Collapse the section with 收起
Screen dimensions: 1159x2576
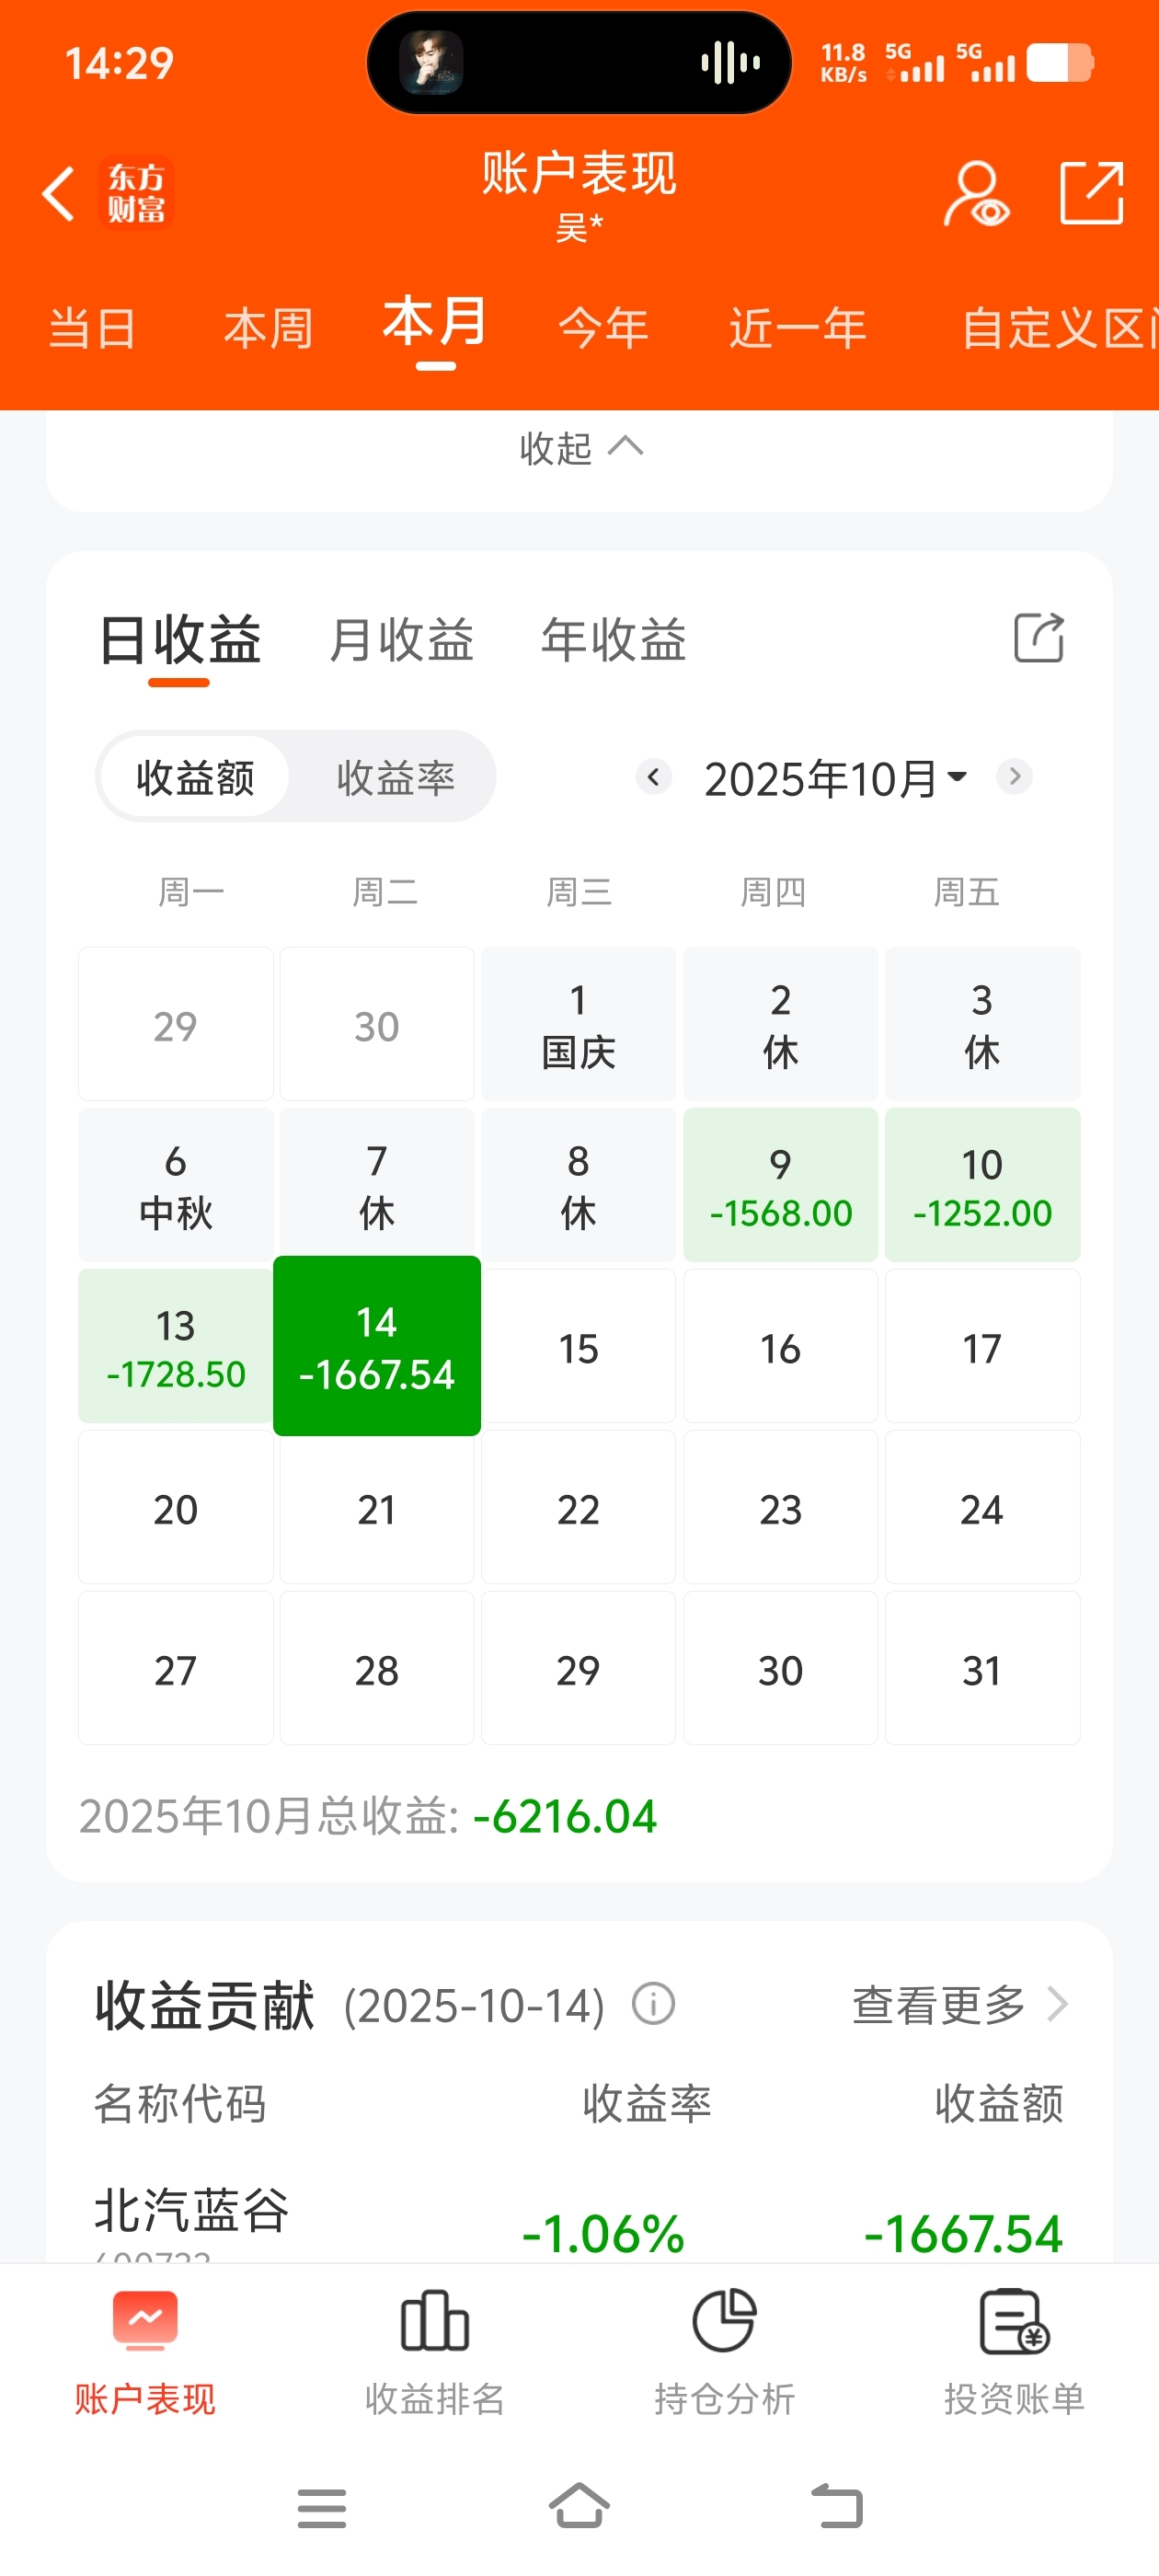pos(580,448)
